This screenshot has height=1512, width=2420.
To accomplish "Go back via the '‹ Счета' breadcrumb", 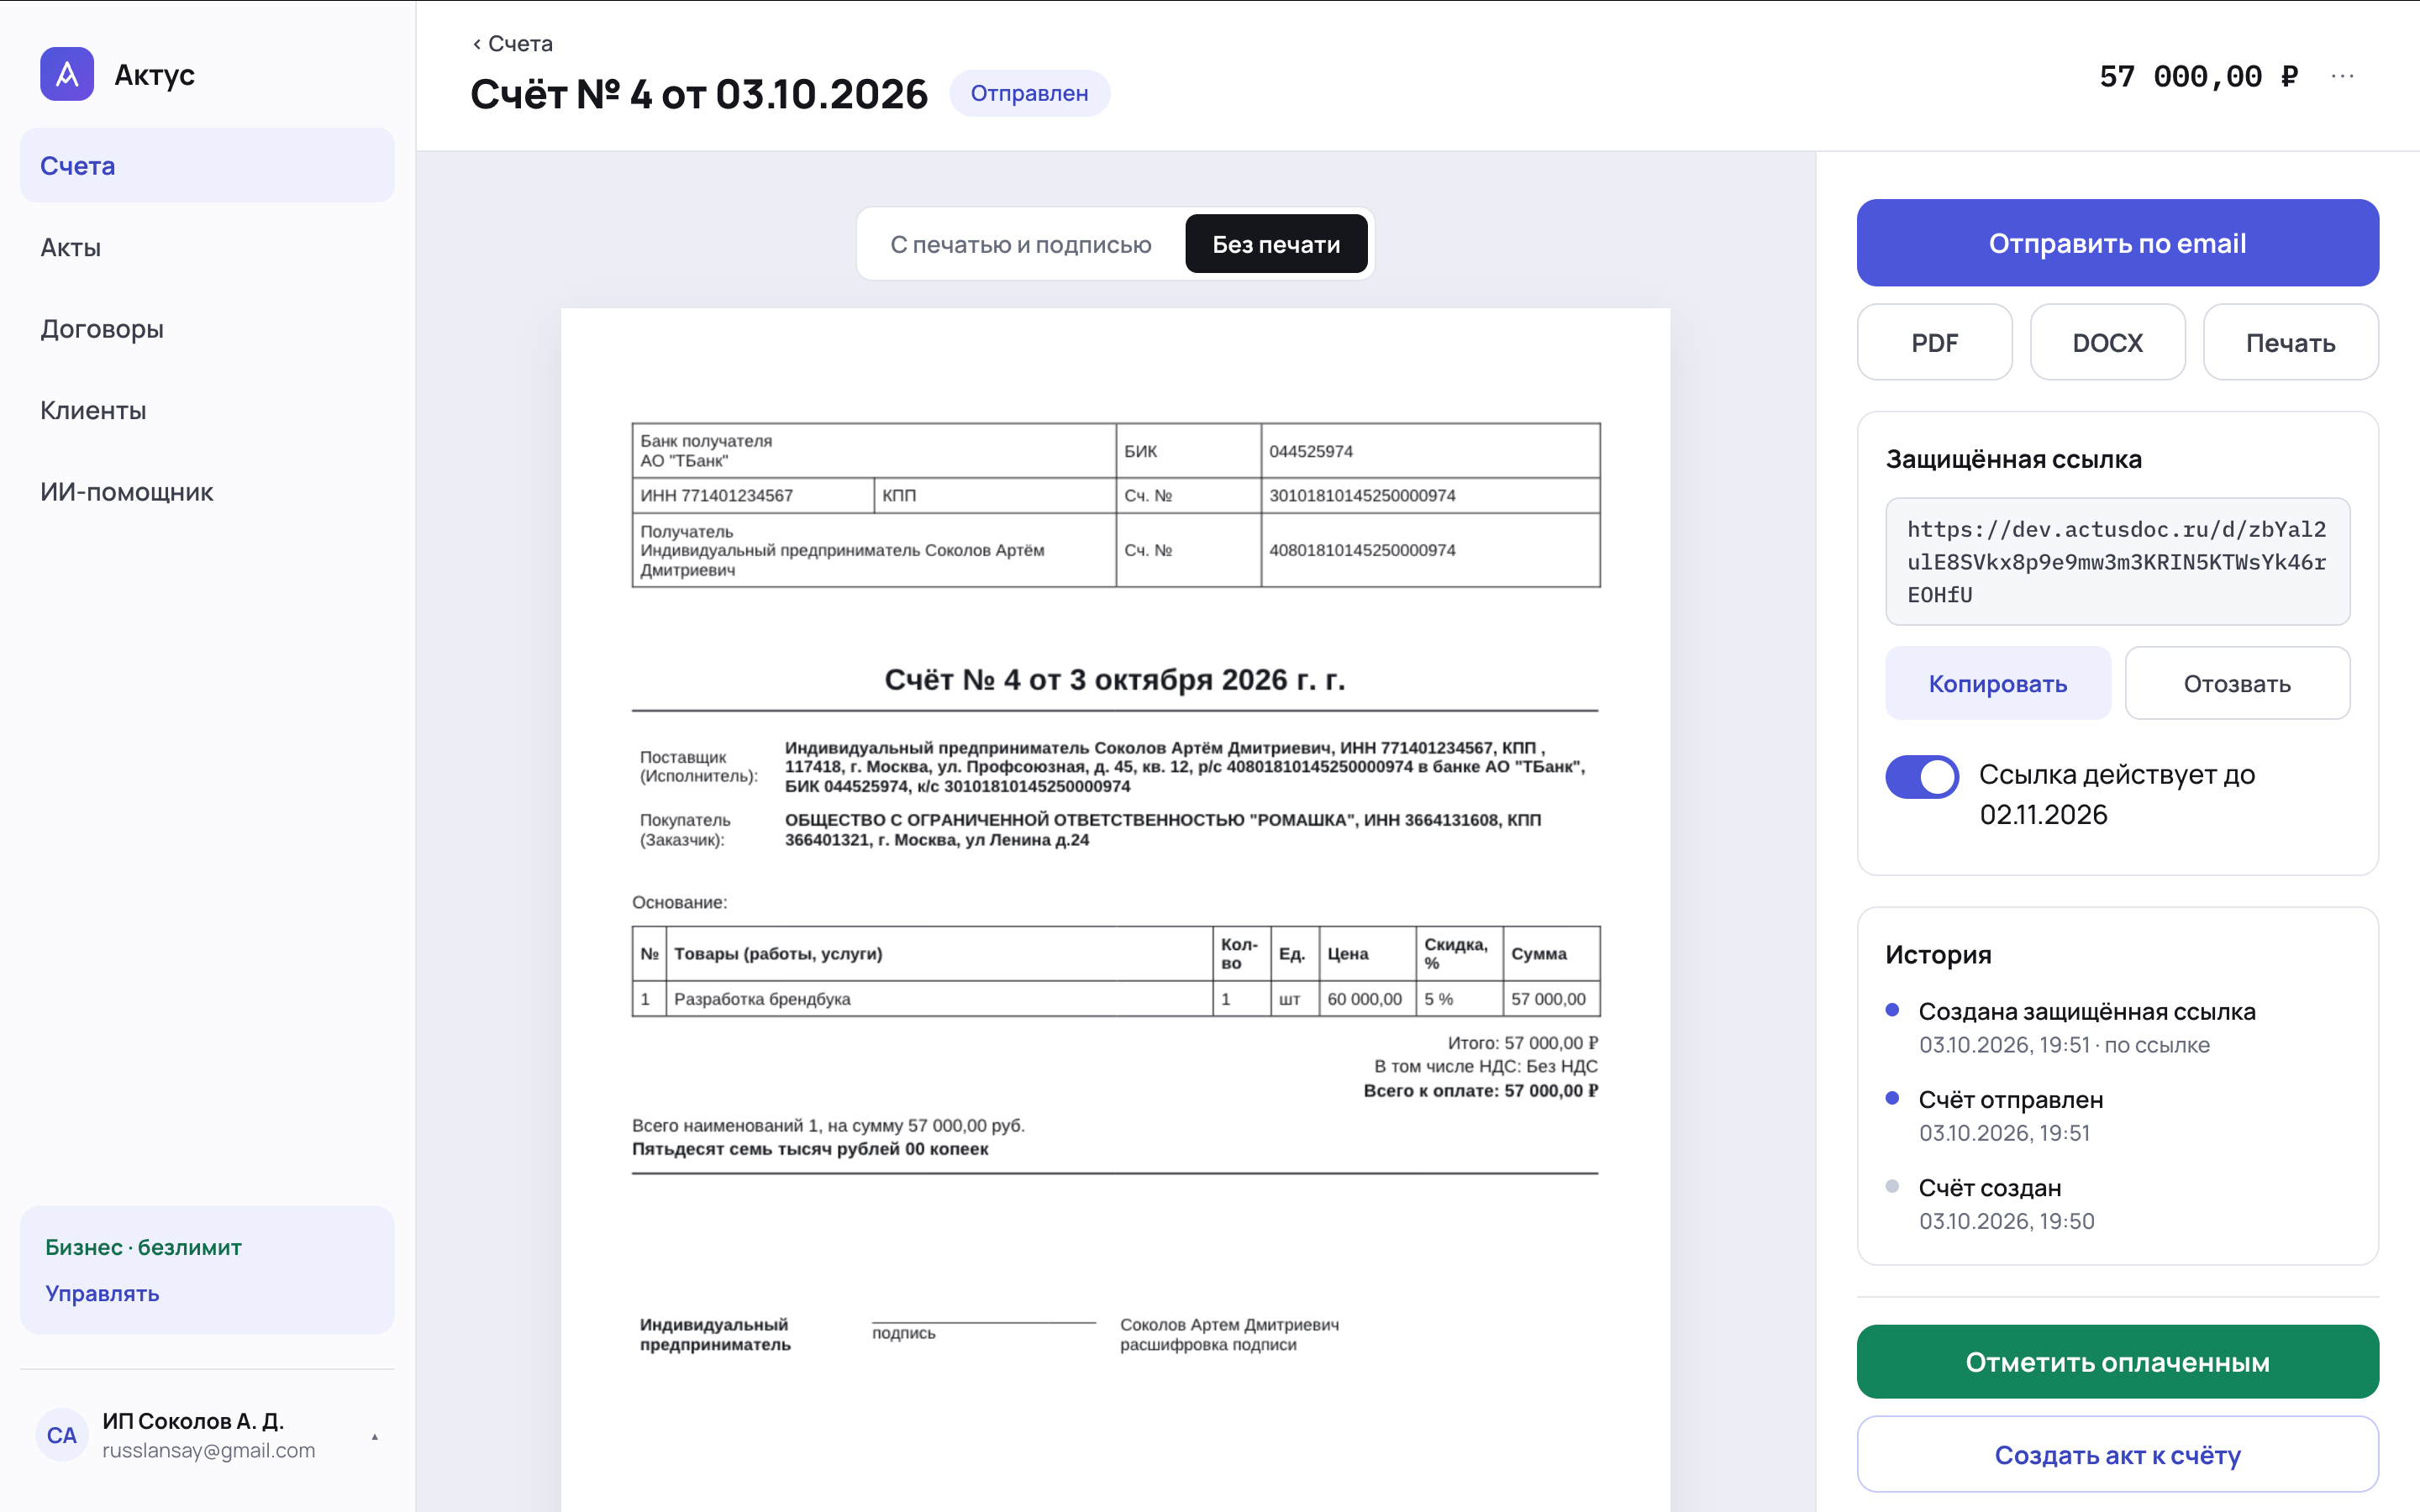I will 512,43.
